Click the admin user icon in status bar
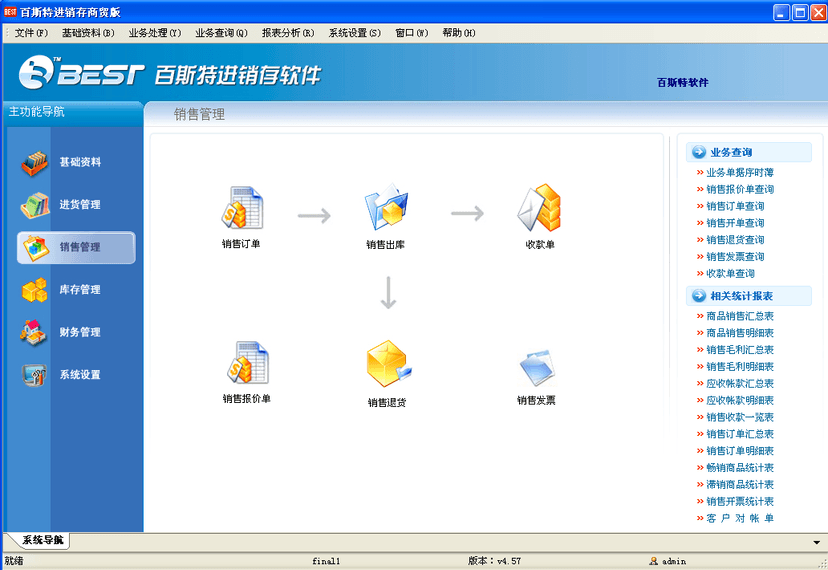This screenshot has height=570, width=828. click(653, 561)
